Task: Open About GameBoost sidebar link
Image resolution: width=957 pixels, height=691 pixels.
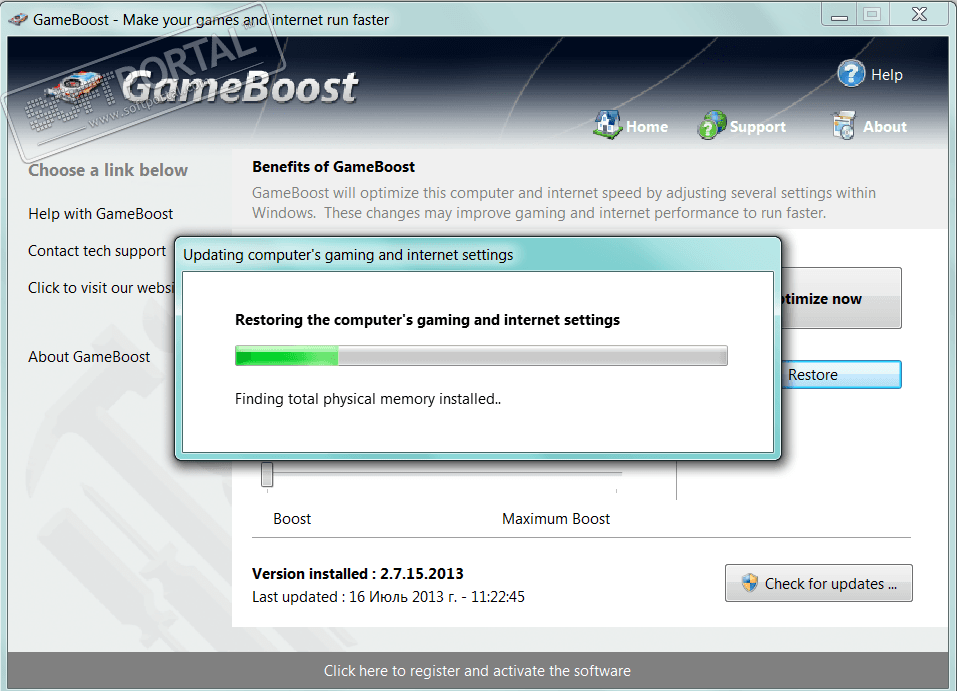Action: point(89,356)
